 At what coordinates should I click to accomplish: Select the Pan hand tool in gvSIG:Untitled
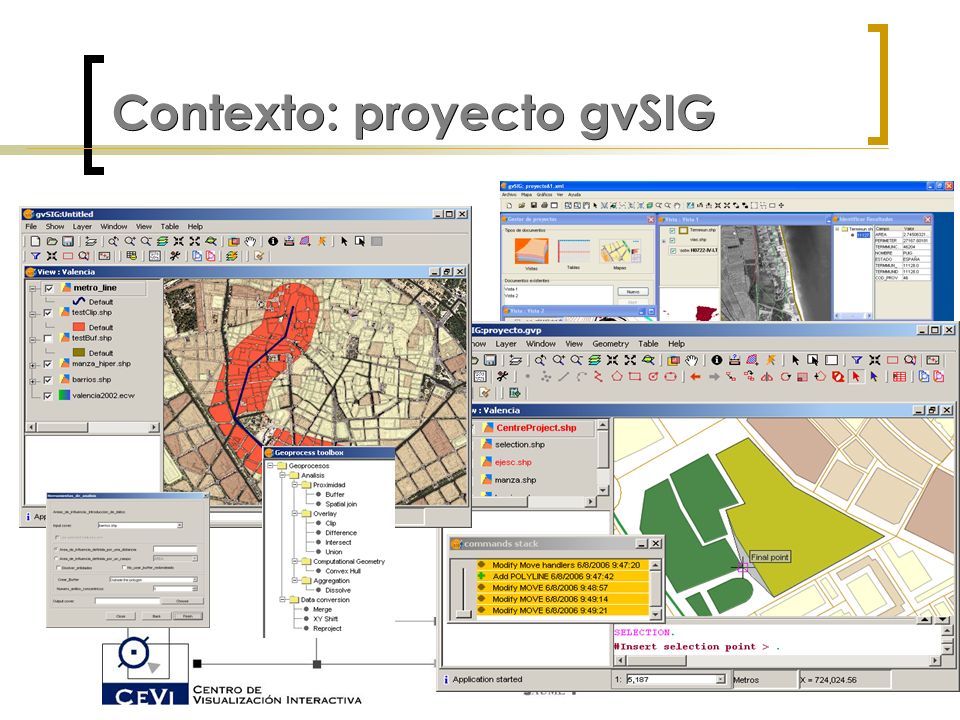point(250,241)
